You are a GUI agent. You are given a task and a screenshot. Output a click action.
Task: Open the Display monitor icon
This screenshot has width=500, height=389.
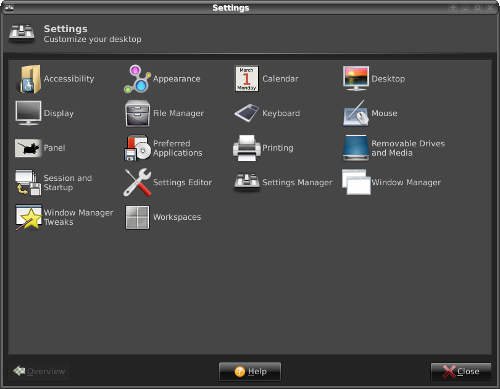(28, 113)
